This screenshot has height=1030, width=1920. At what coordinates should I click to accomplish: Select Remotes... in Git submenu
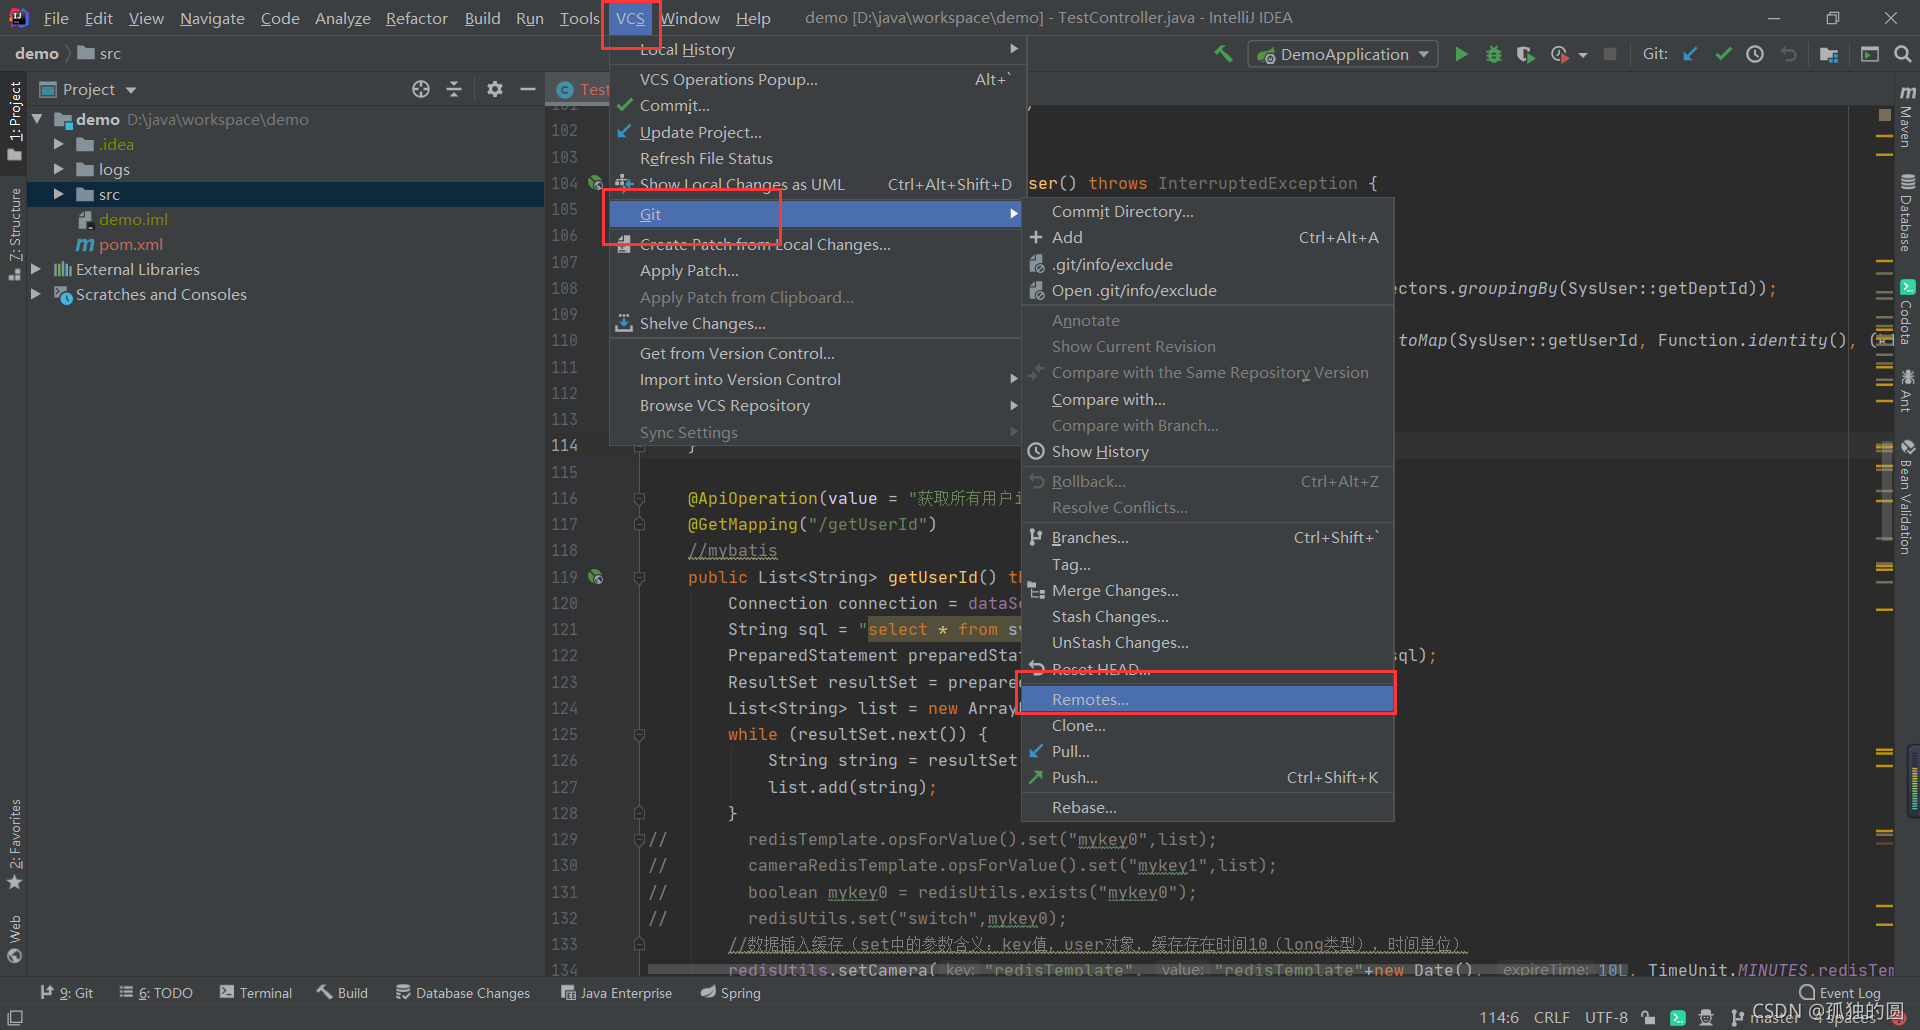(1207, 699)
